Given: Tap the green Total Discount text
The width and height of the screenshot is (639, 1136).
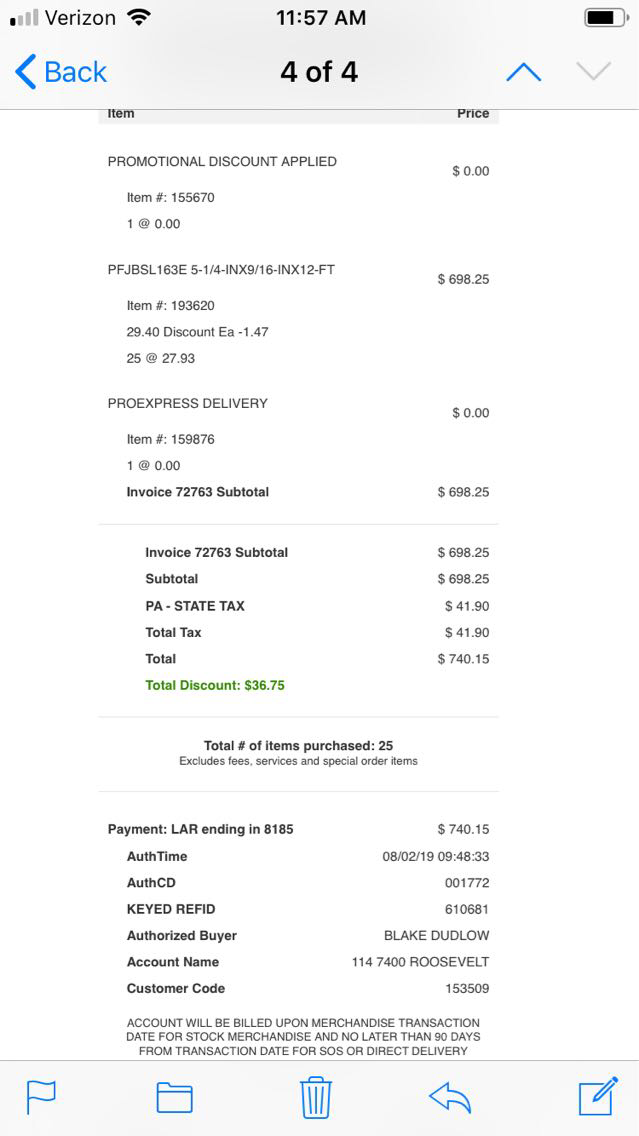Looking at the screenshot, I should tap(215, 685).
